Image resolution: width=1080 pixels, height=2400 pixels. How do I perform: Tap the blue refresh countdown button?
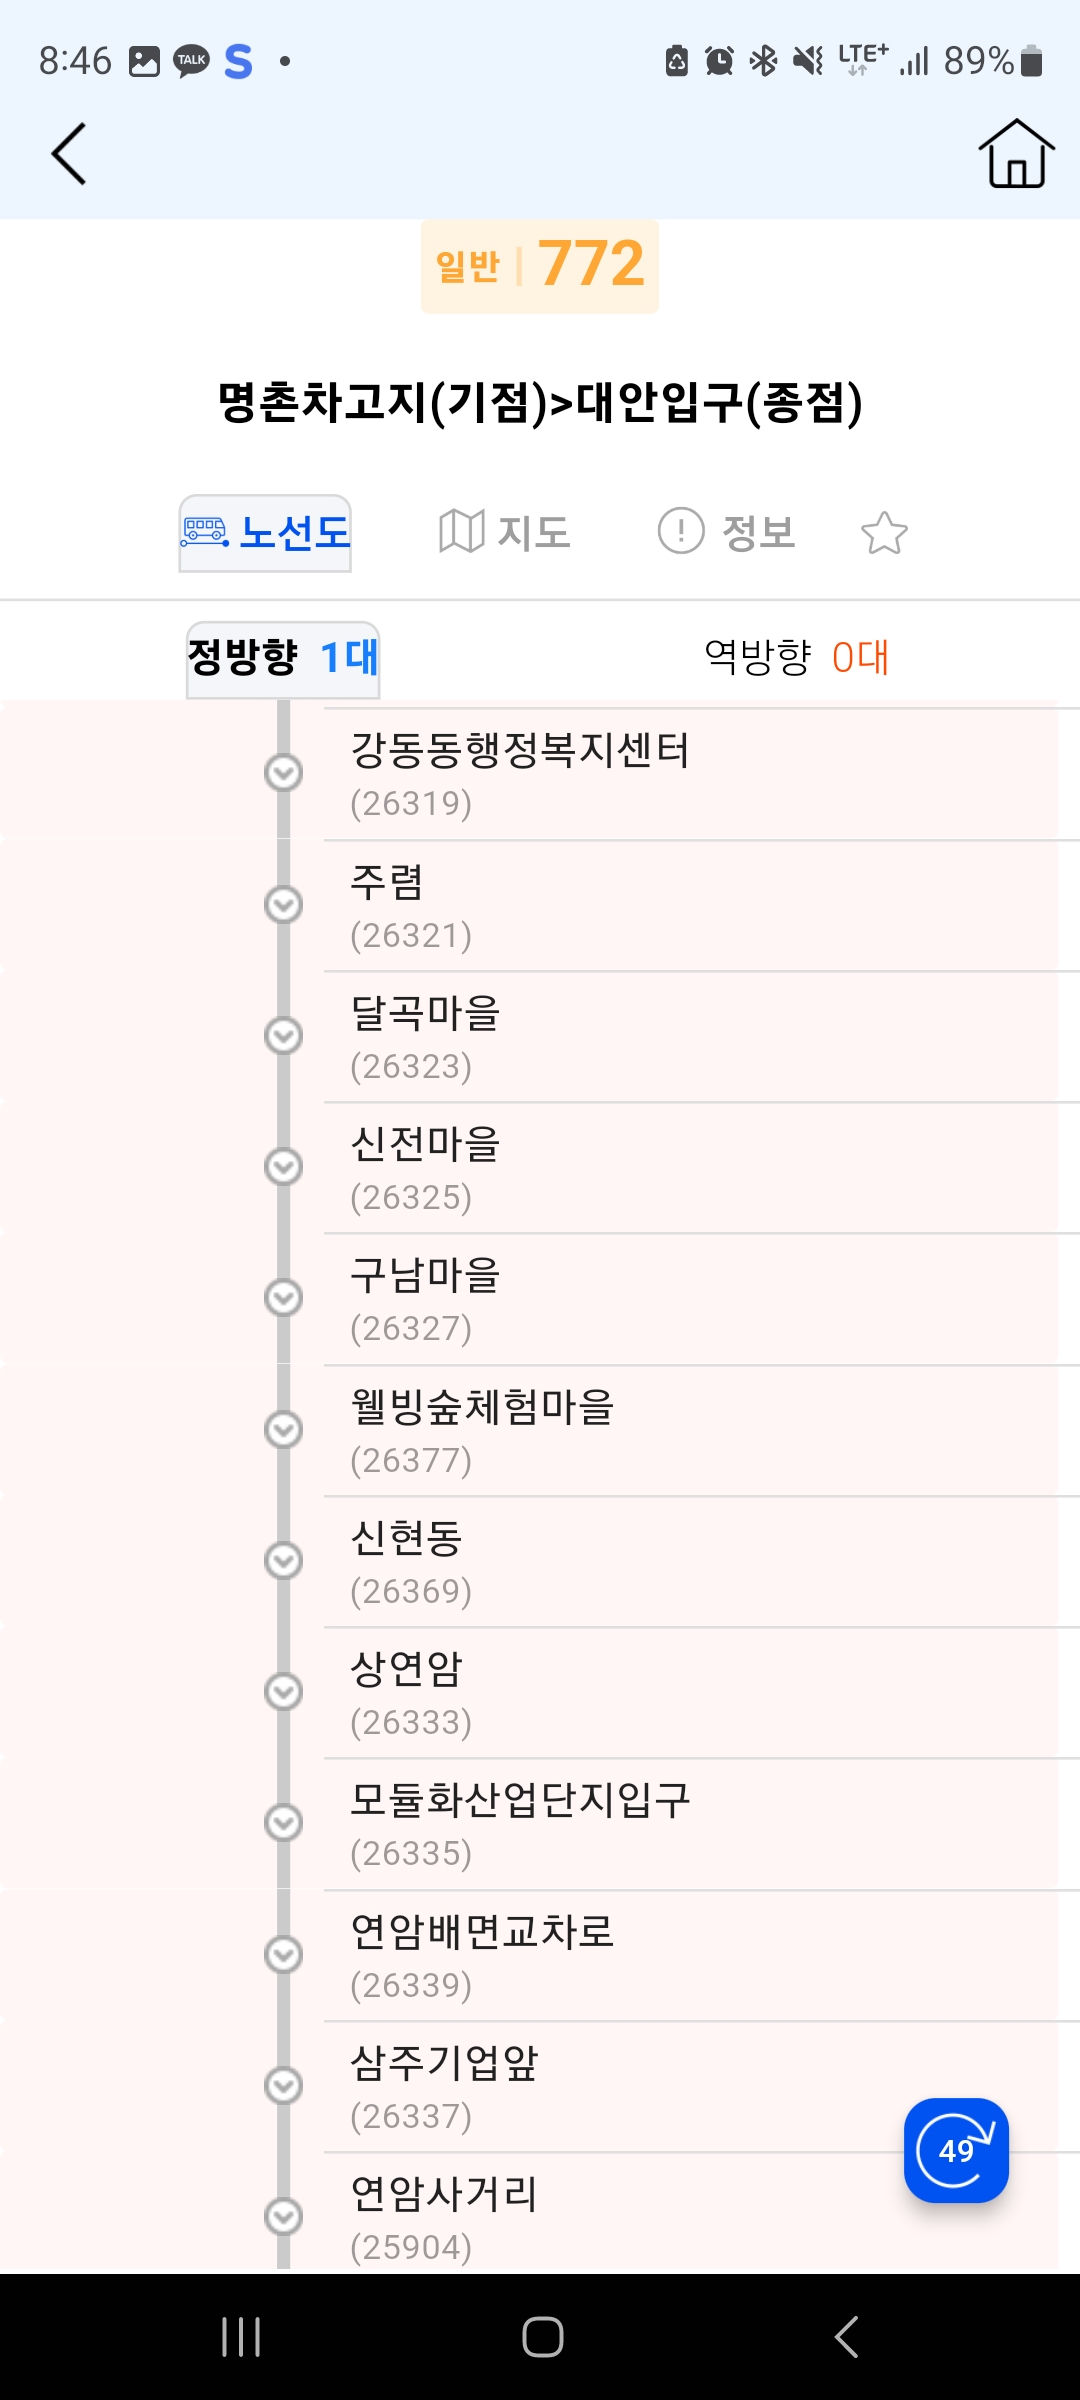955,2149
